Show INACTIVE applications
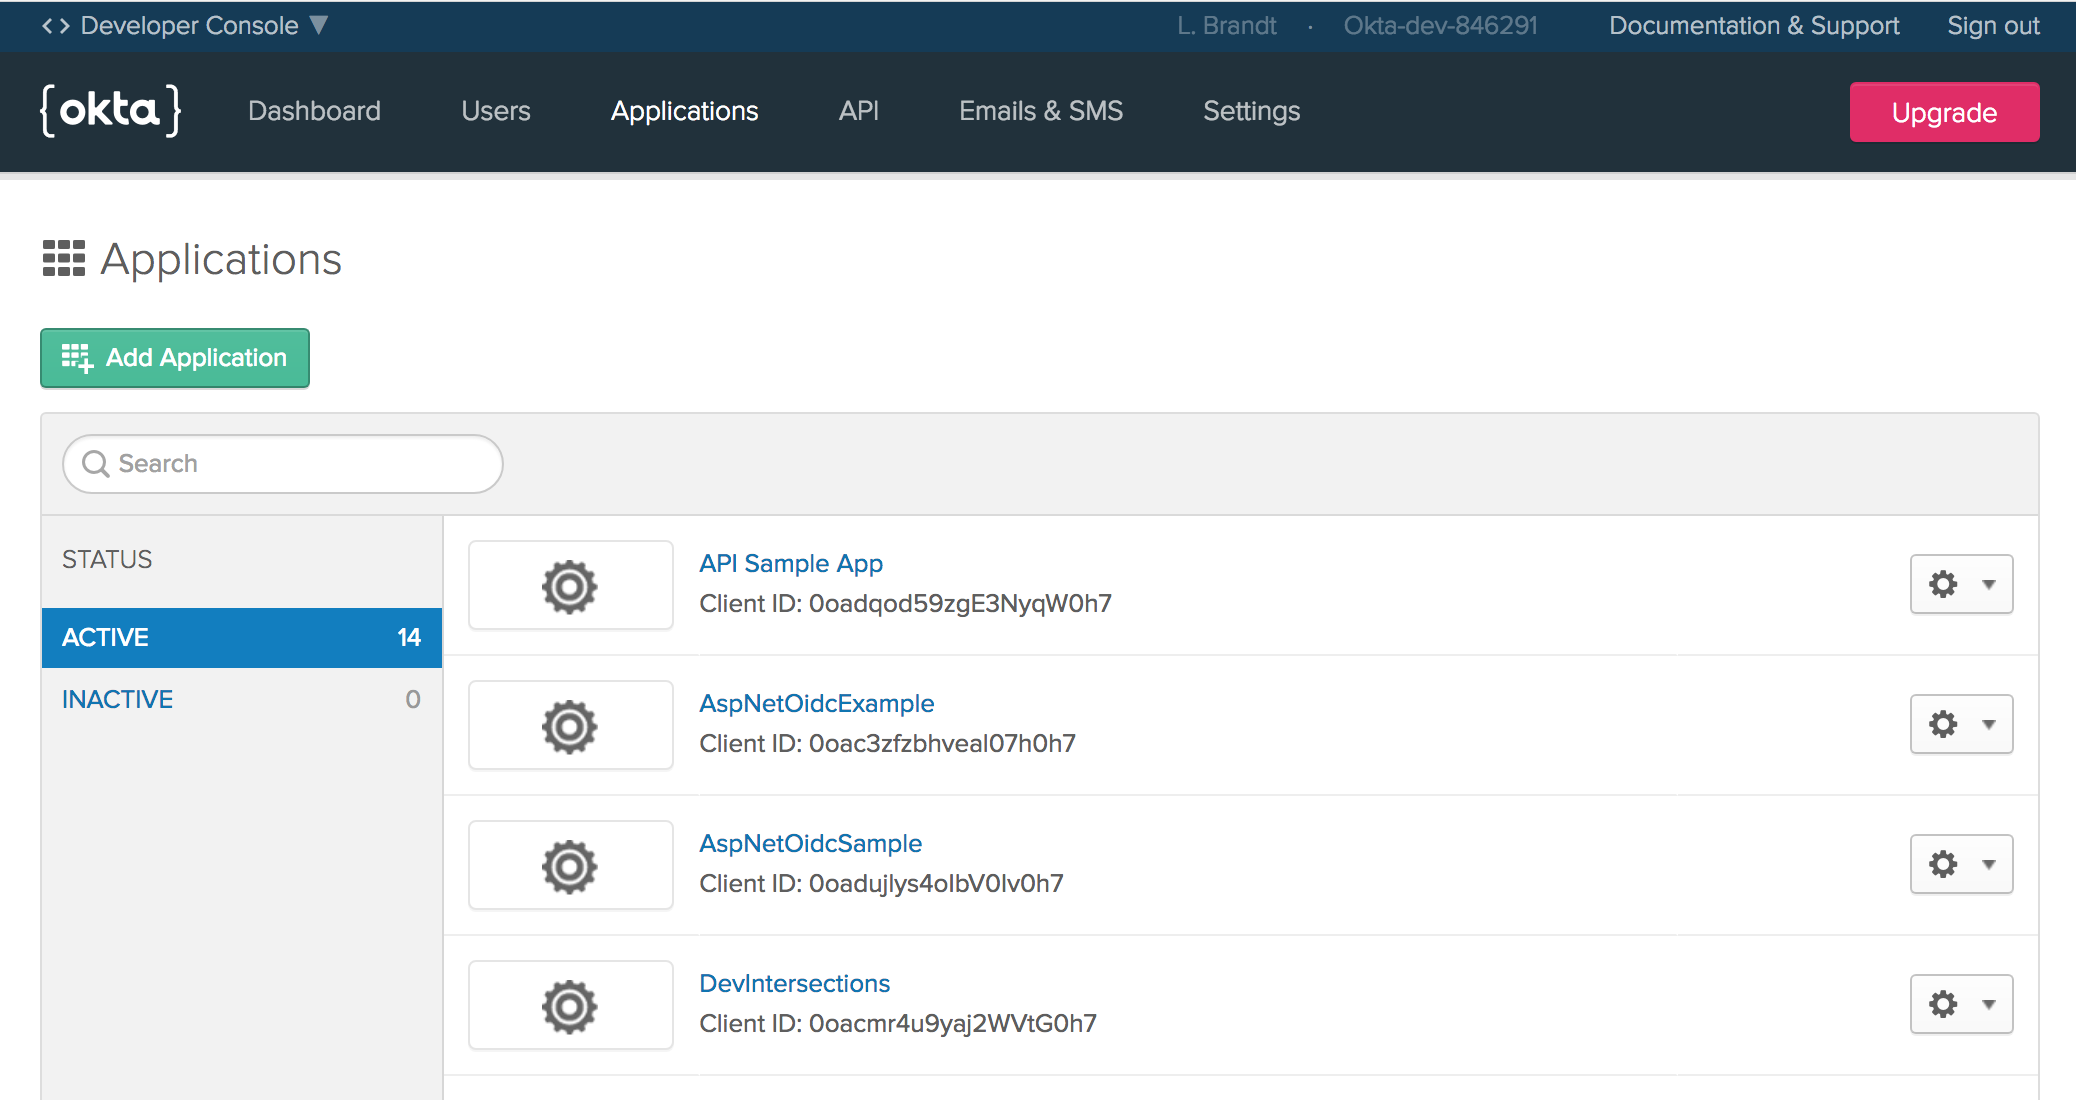Screen dimensions: 2076x1100 pyautogui.click(x=241, y=700)
